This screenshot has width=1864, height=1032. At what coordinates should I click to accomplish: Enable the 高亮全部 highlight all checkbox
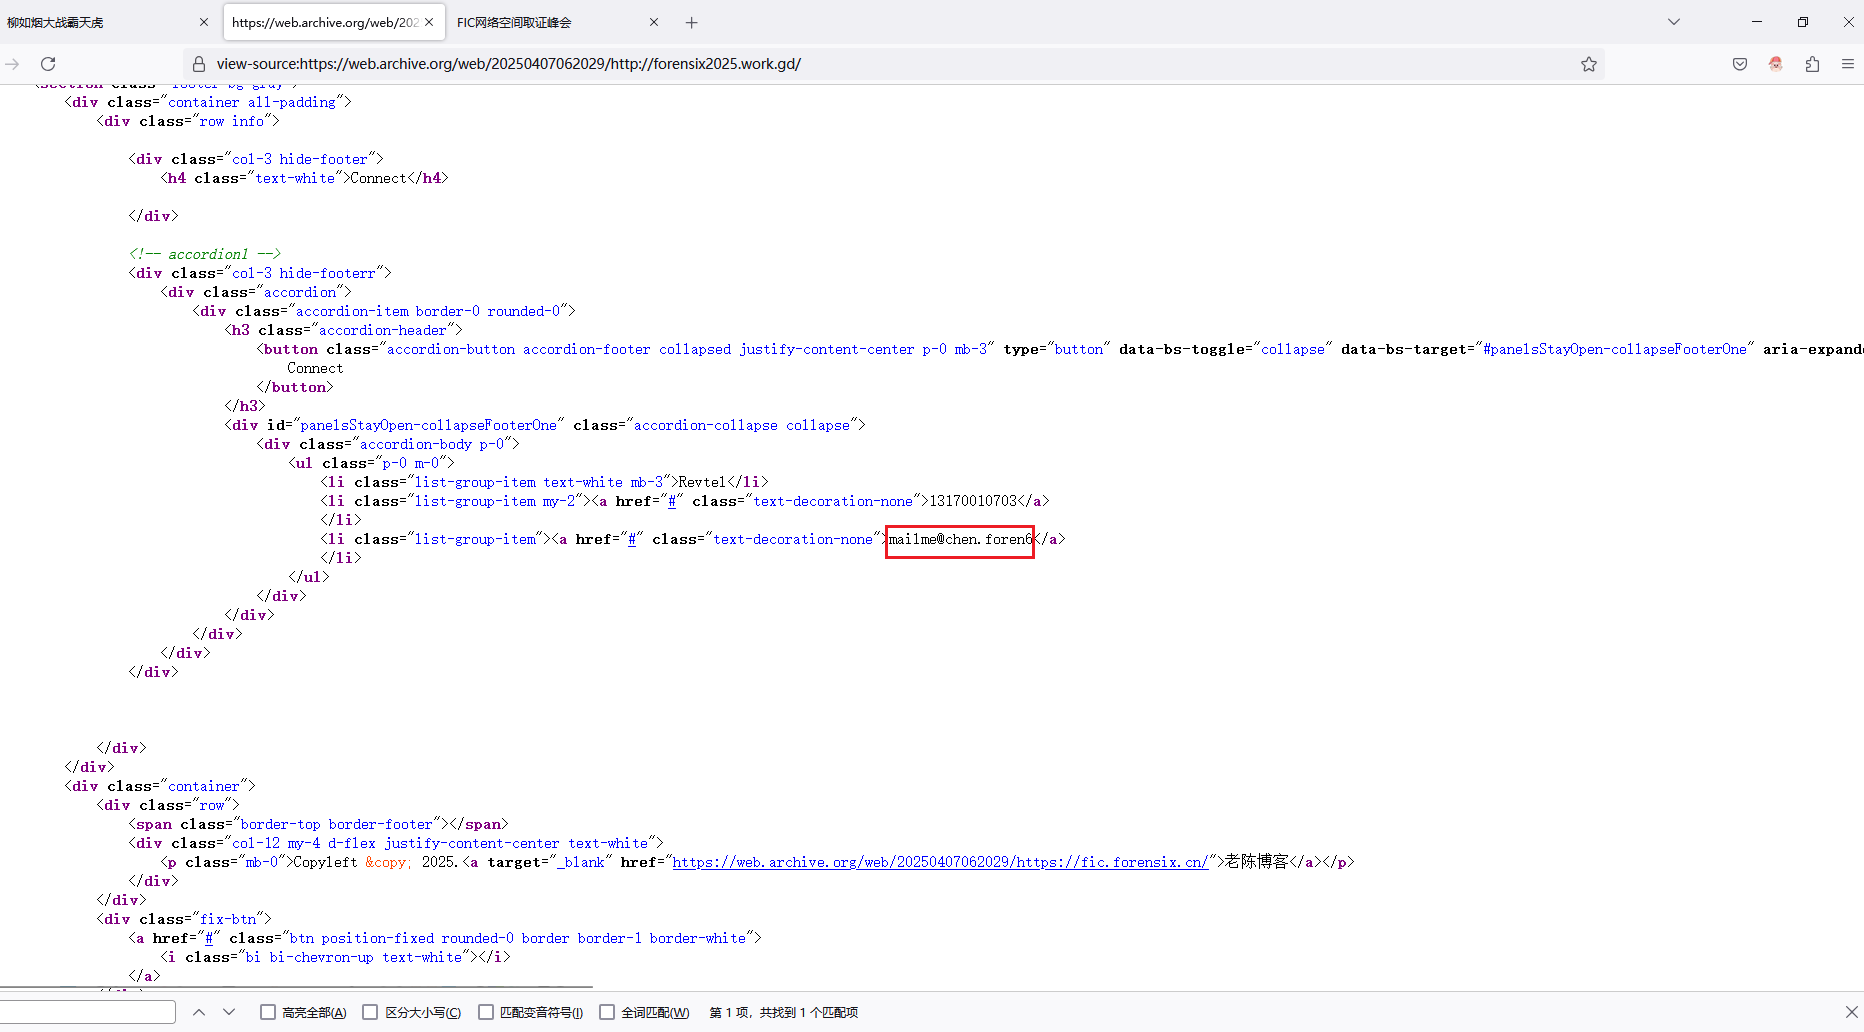point(268,1012)
